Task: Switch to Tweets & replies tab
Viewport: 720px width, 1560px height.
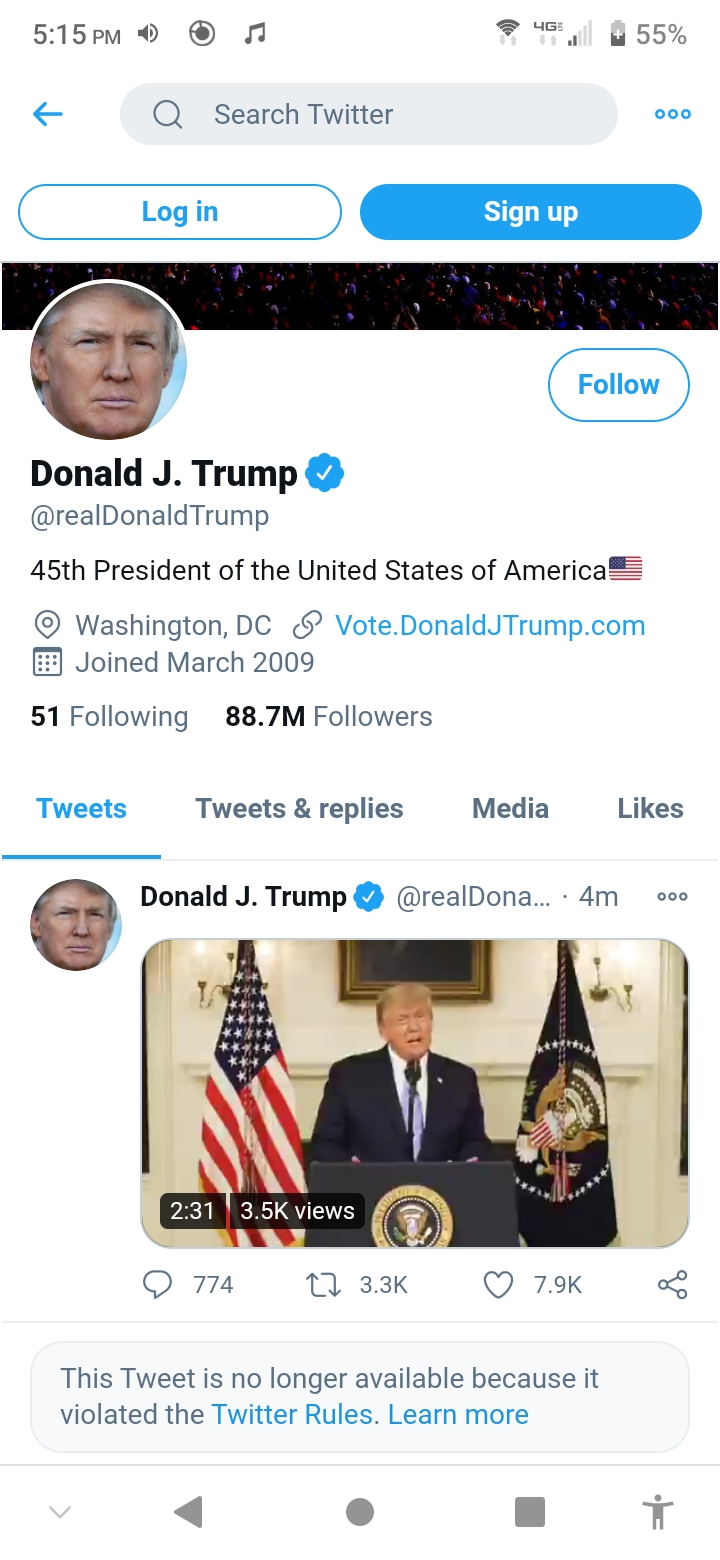Action: (x=299, y=809)
